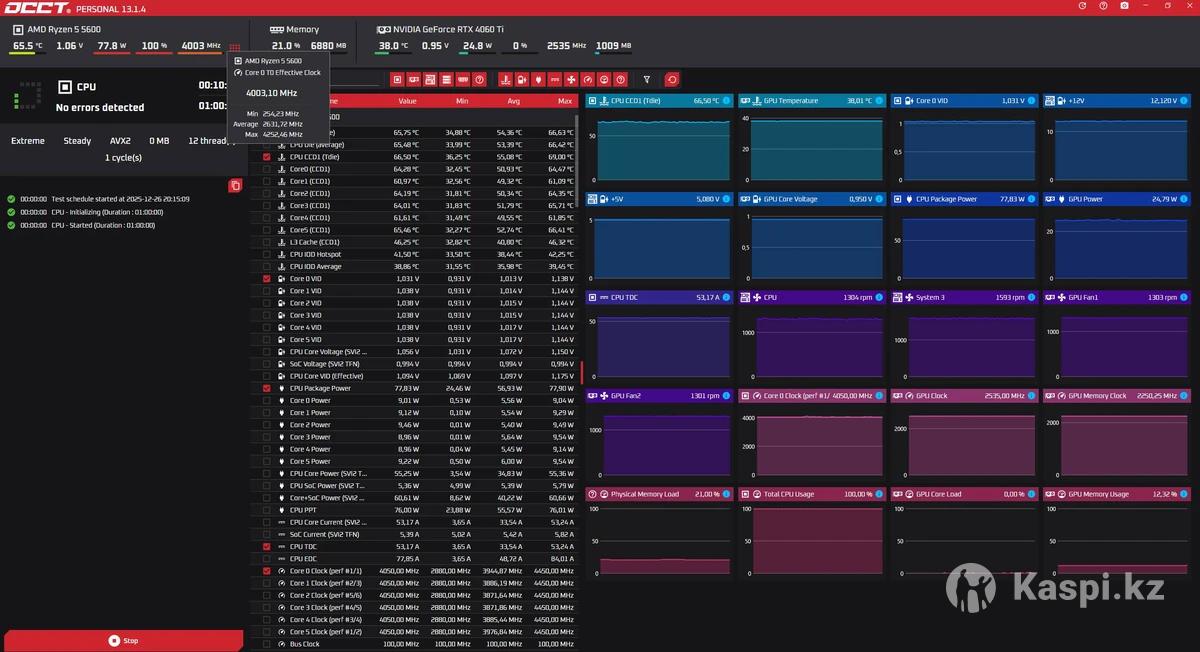Uncheck the CPU Package Power checkbox
Viewport: 1200px width, 652px height.
click(x=266, y=388)
